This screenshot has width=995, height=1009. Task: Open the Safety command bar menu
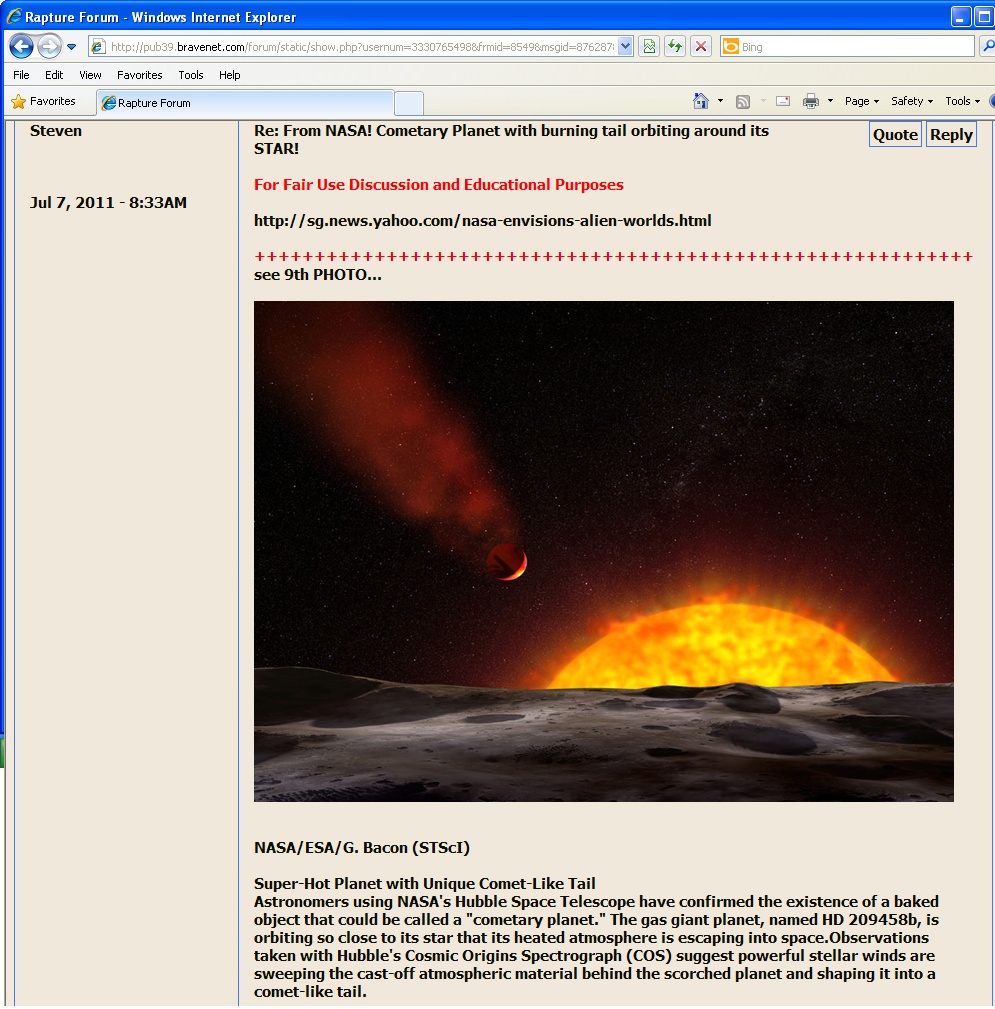coord(911,101)
